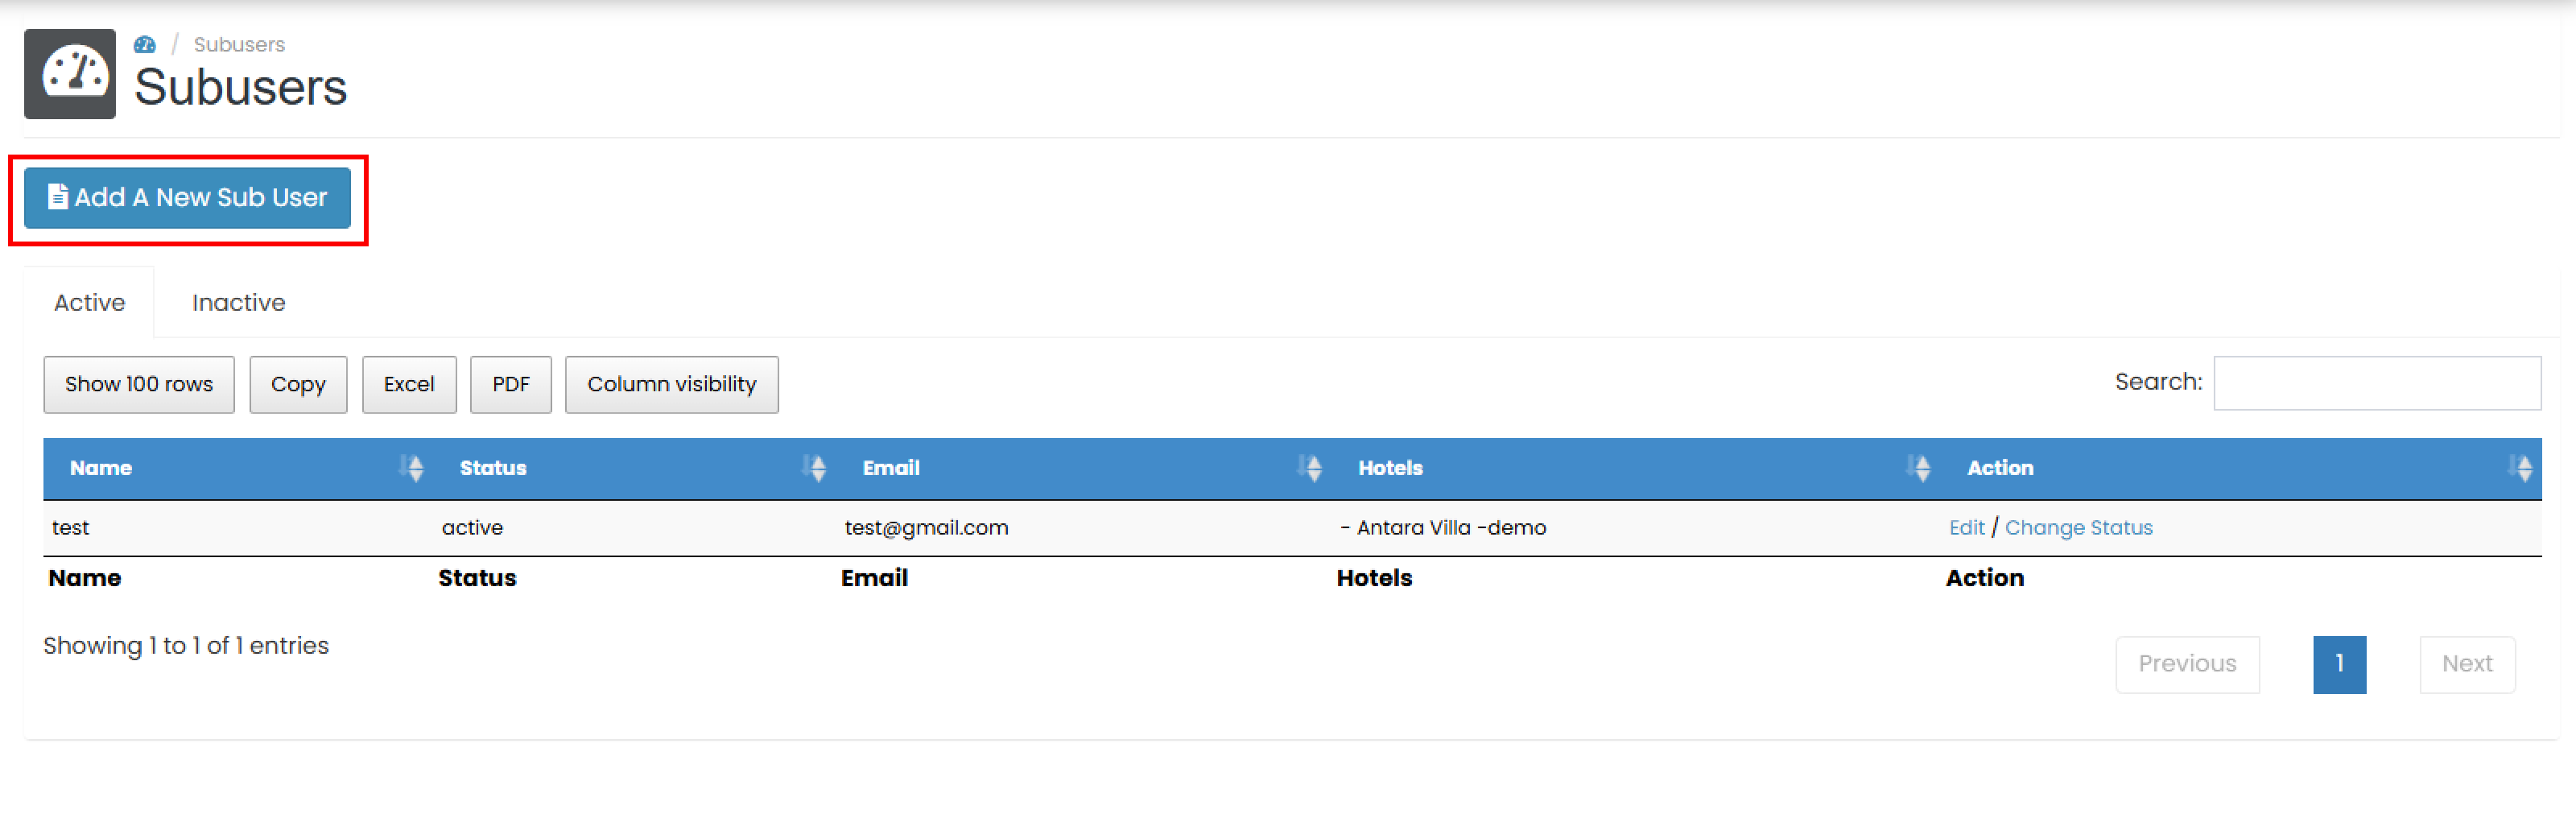Switch to the Inactive tab
Image resolution: width=2576 pixels, height=818 pixels.
click(x=238, y=302)
